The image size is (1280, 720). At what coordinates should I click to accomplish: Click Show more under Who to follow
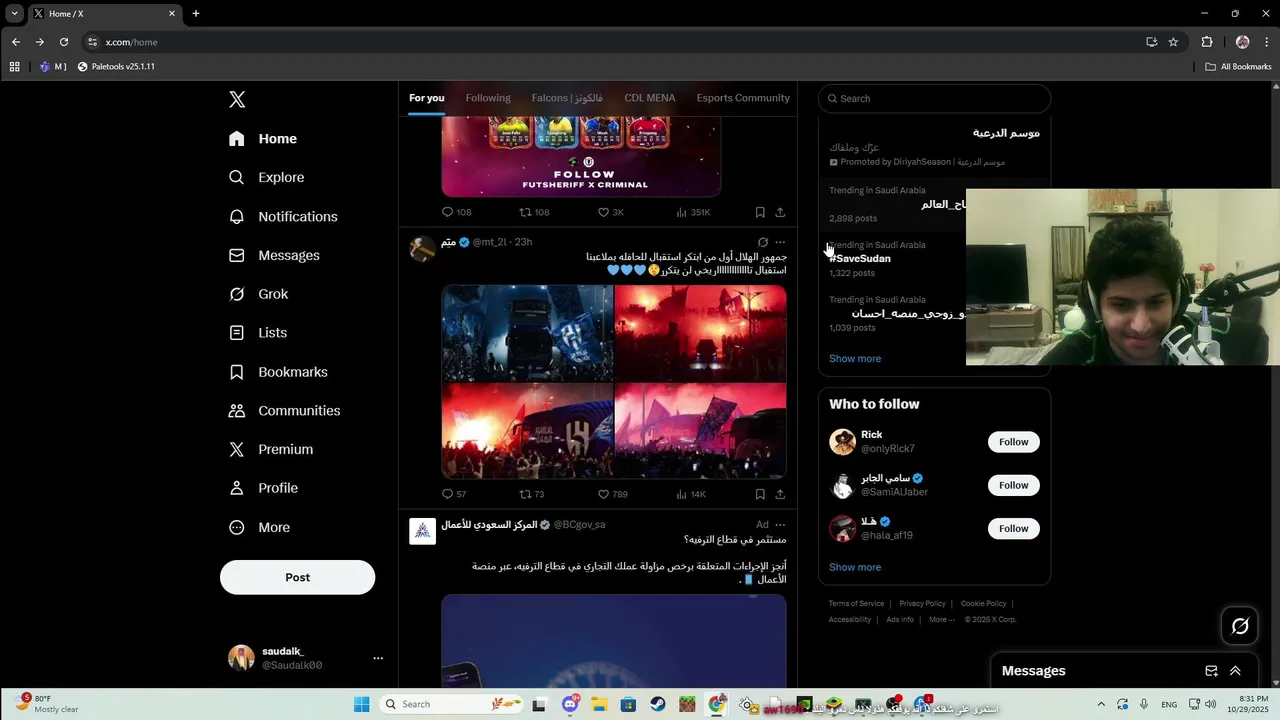(855, 567)
